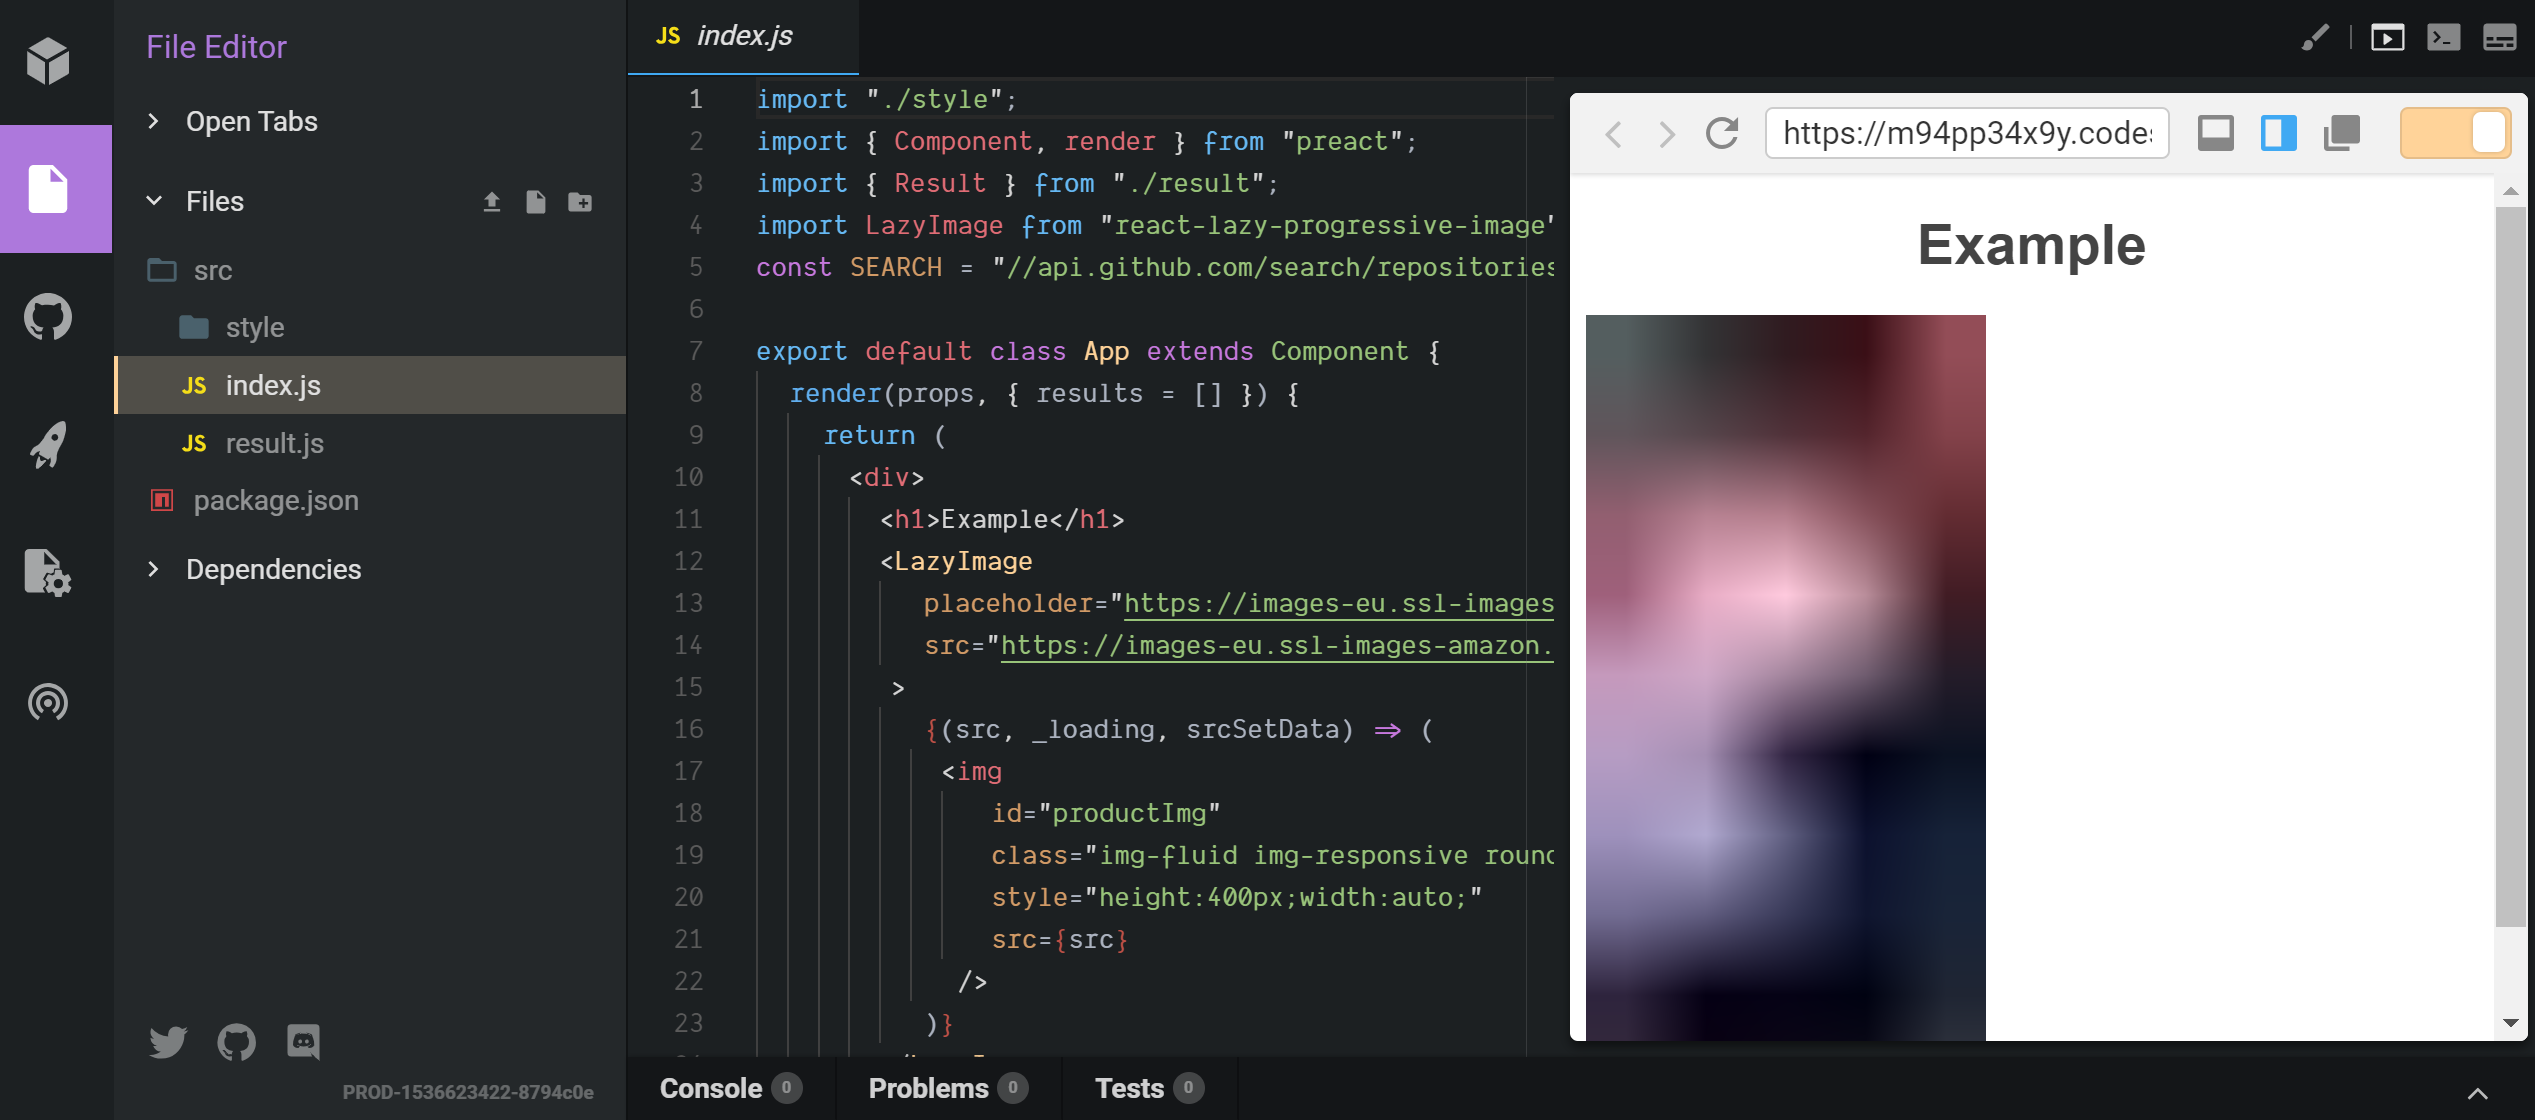Upload files using the upload icon
This screenshot has height=1120, width=2535.
pyautogui.click(x=492, y=201)
